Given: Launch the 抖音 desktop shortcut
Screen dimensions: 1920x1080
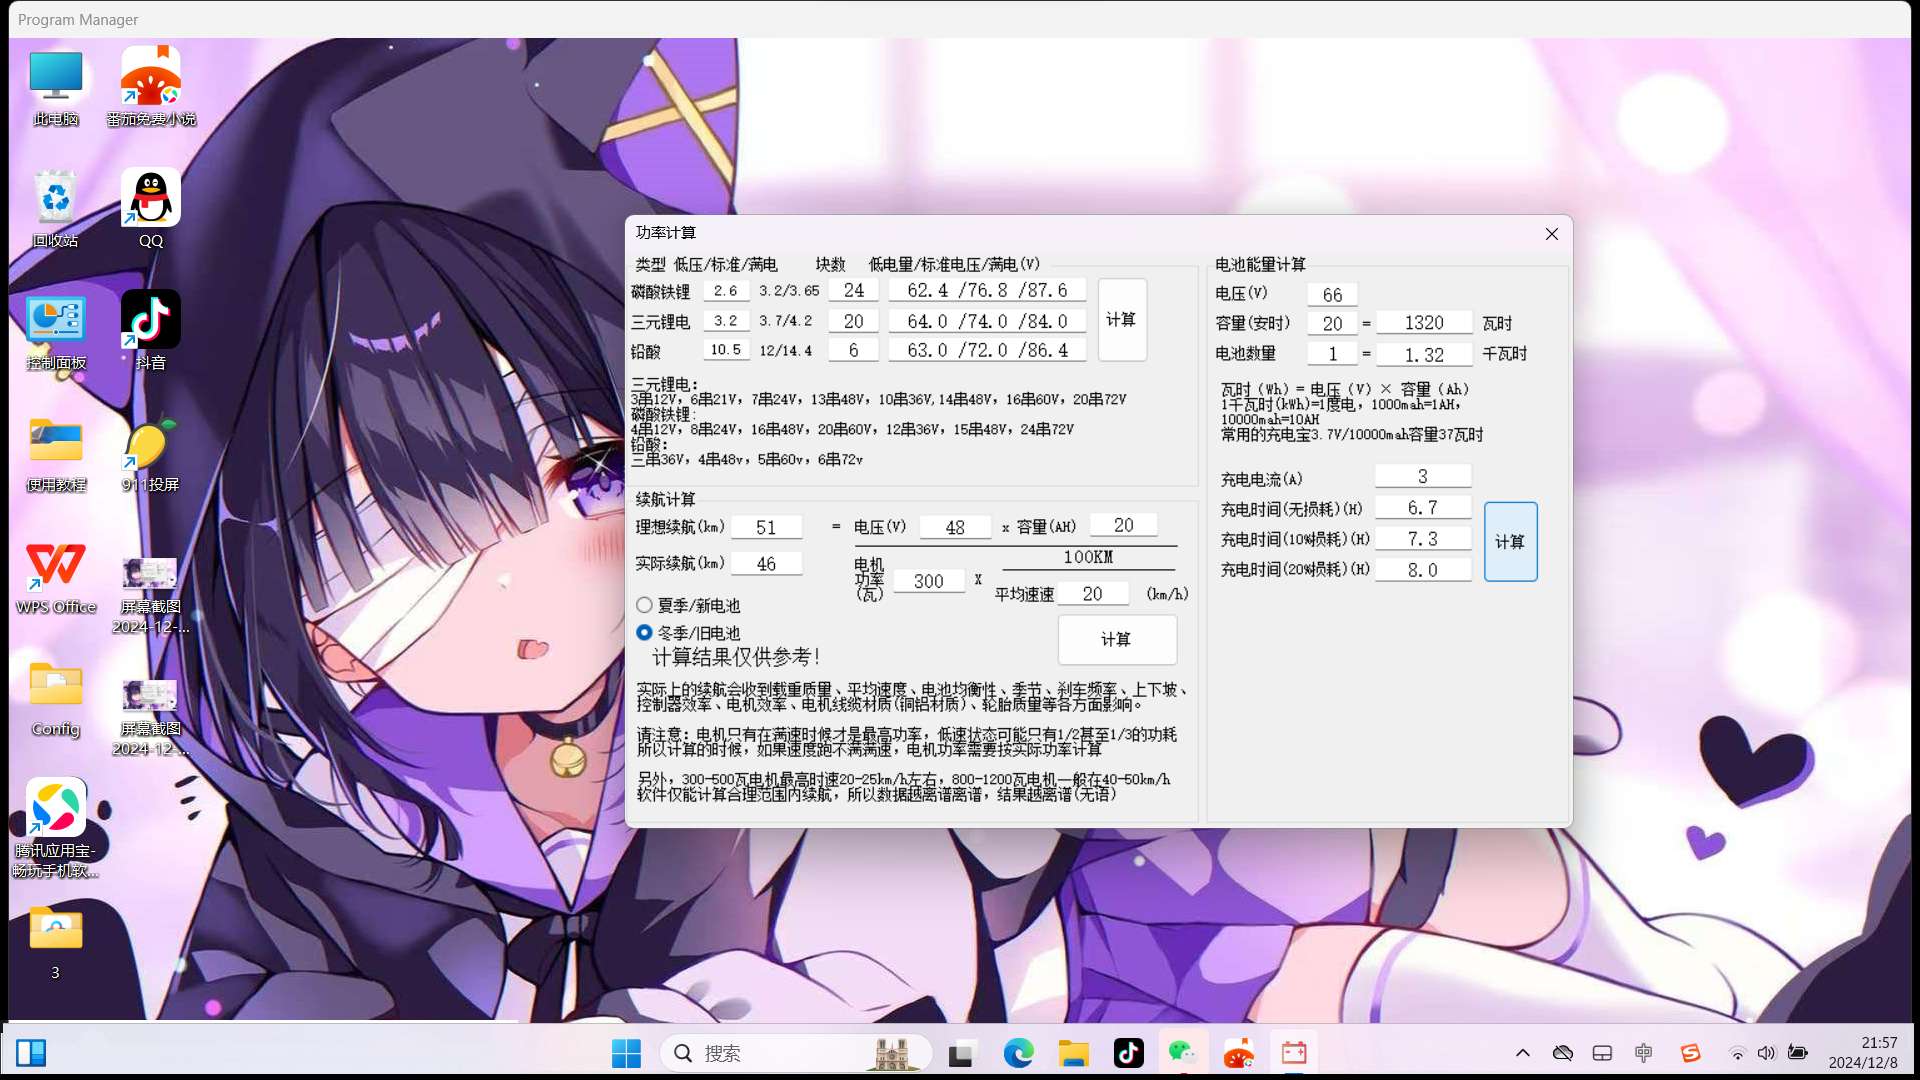Looking at the screenshot, I should [x=151, y=331].
